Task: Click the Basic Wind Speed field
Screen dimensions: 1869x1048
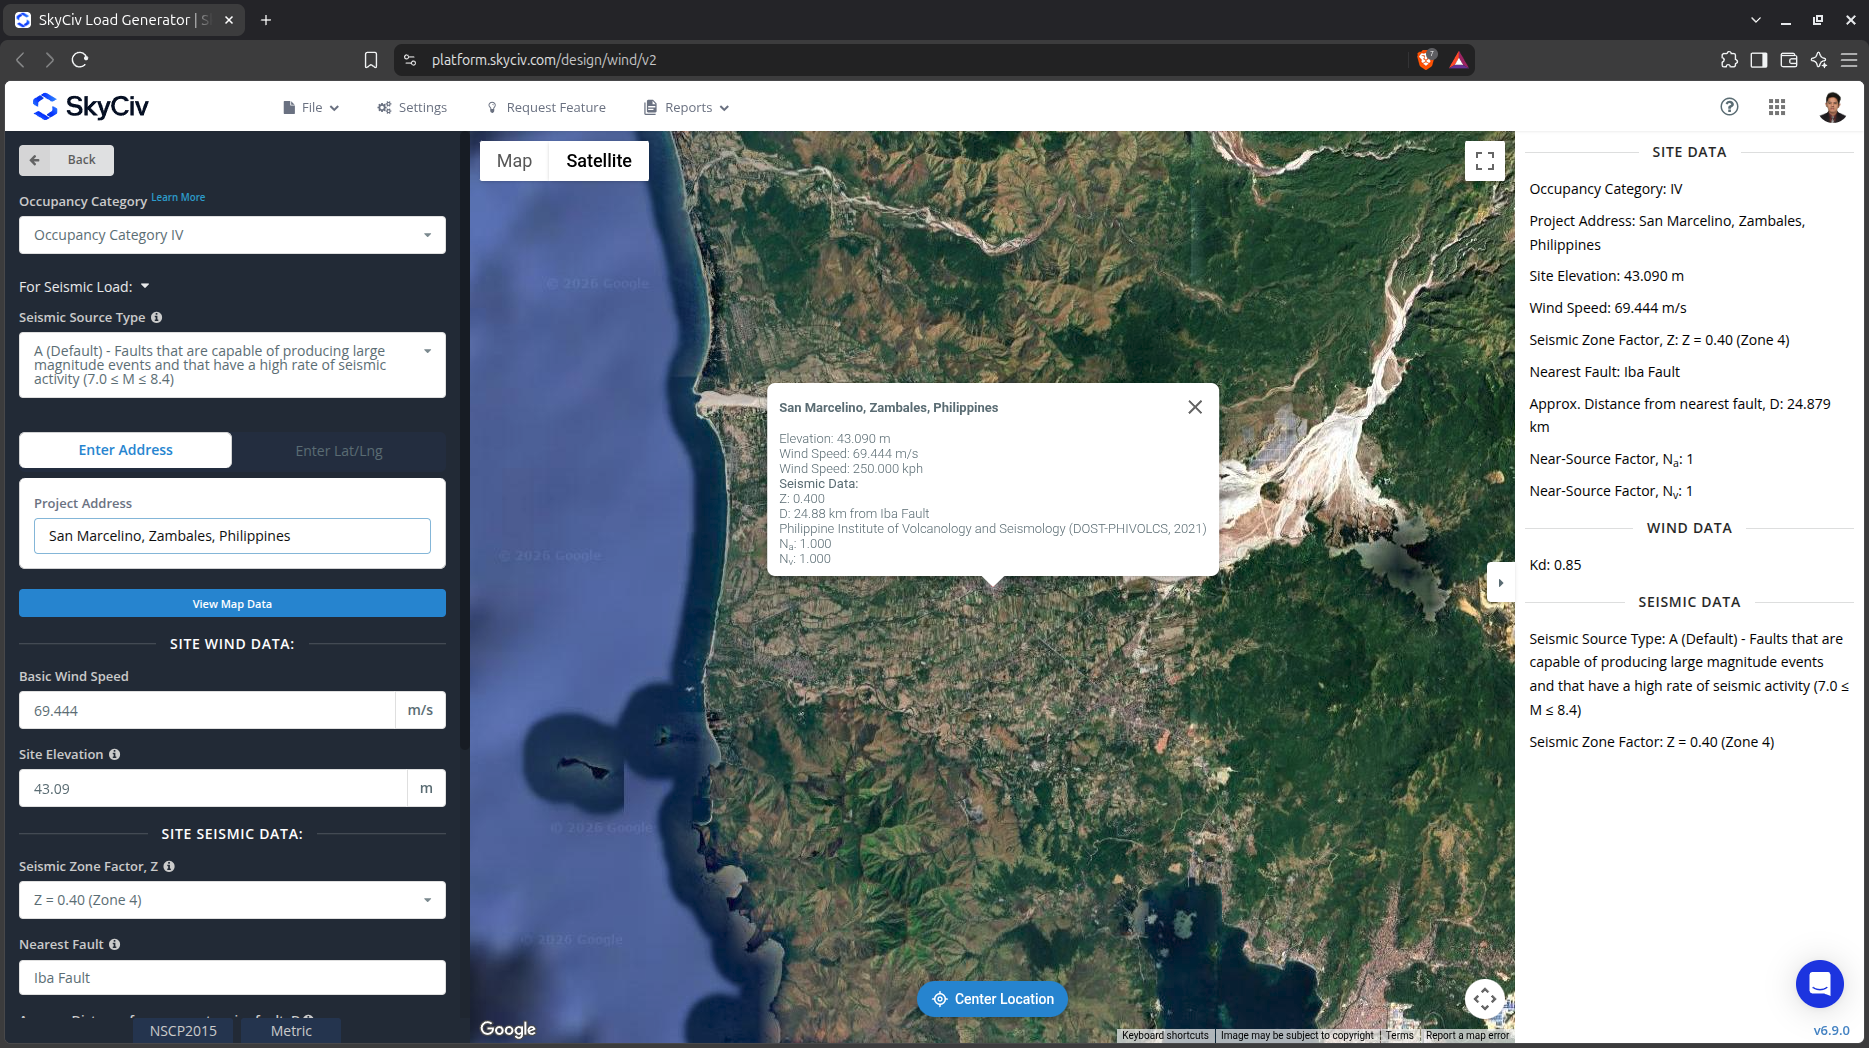Action: coord(207,710)
